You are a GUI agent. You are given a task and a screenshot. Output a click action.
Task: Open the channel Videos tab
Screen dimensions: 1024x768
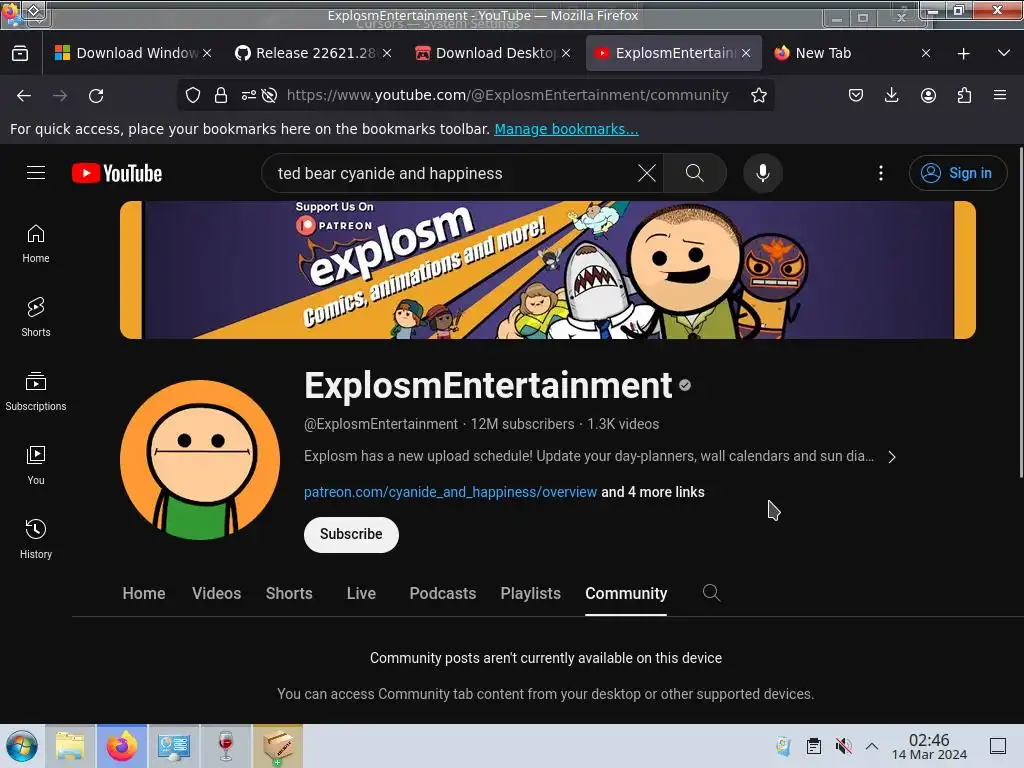pyautogui.click(x=216, y=594)
